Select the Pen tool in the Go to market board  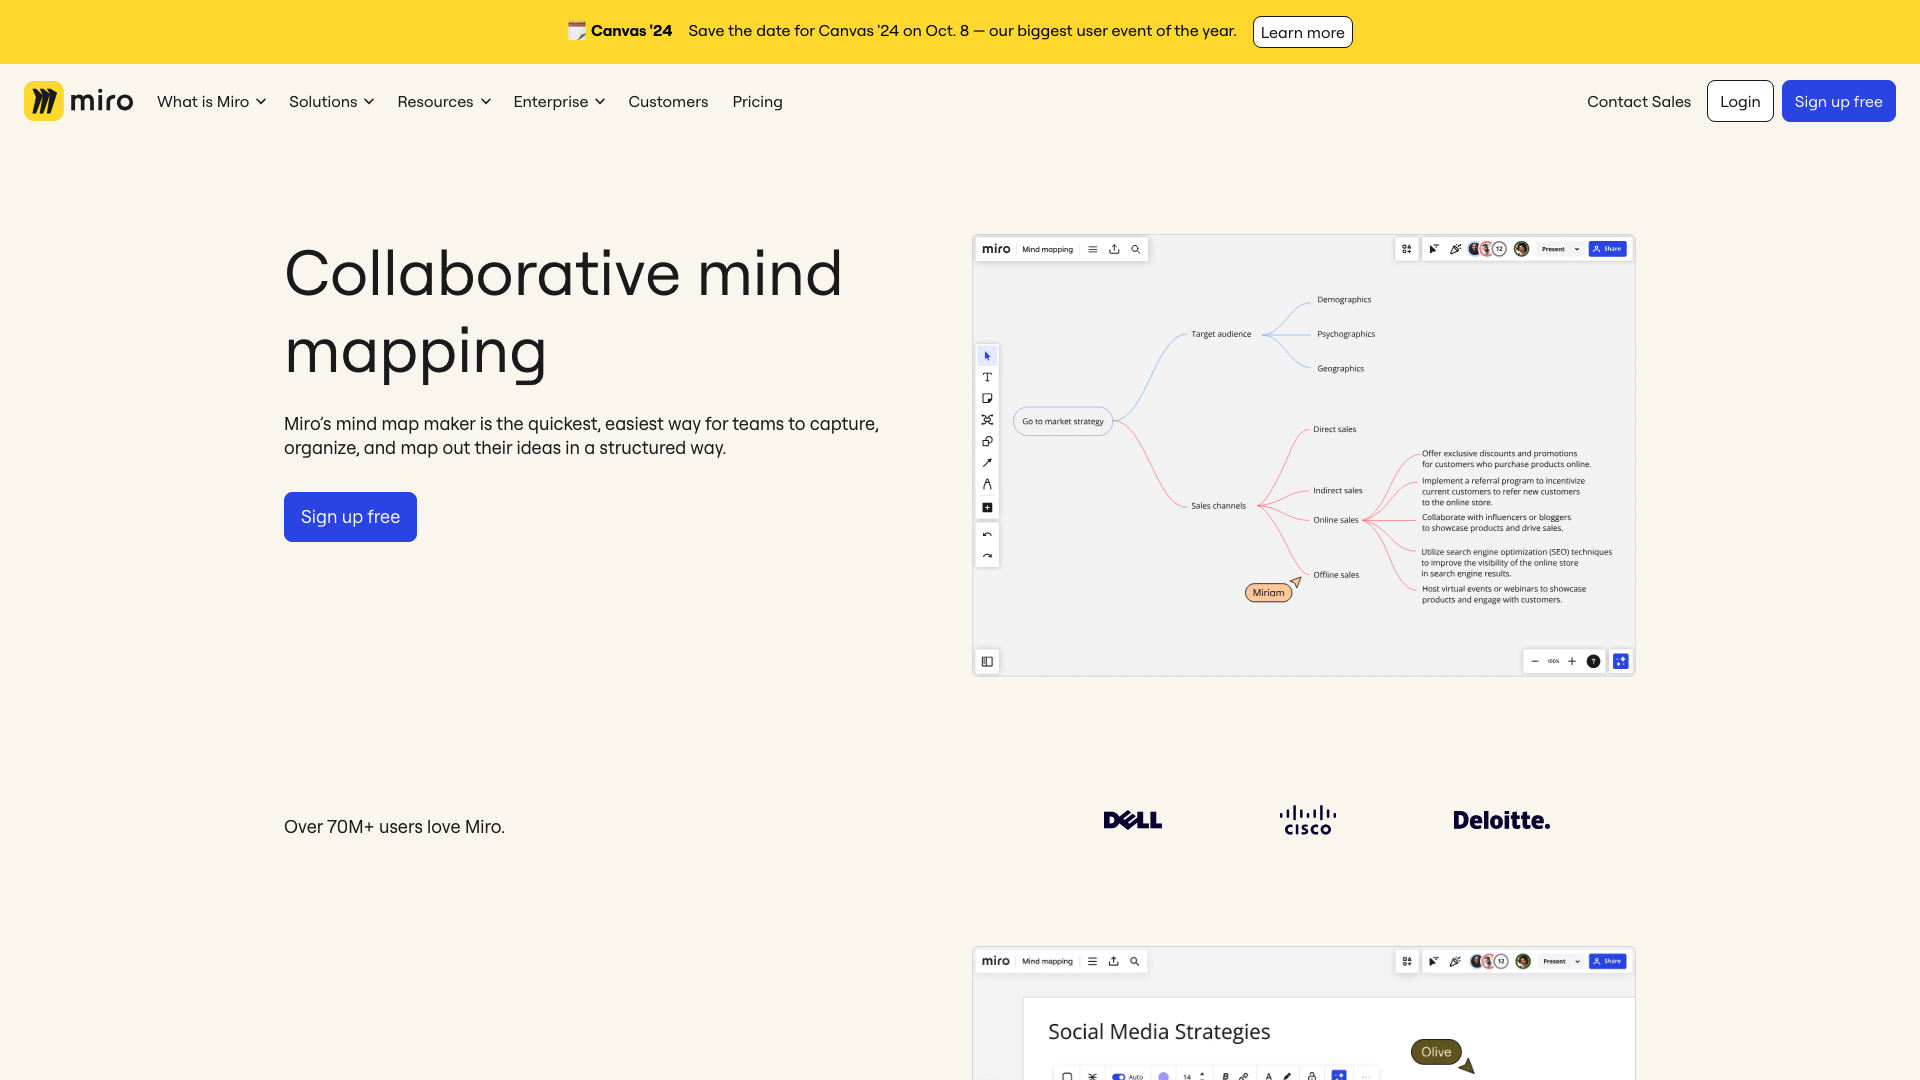coord(987,484)
